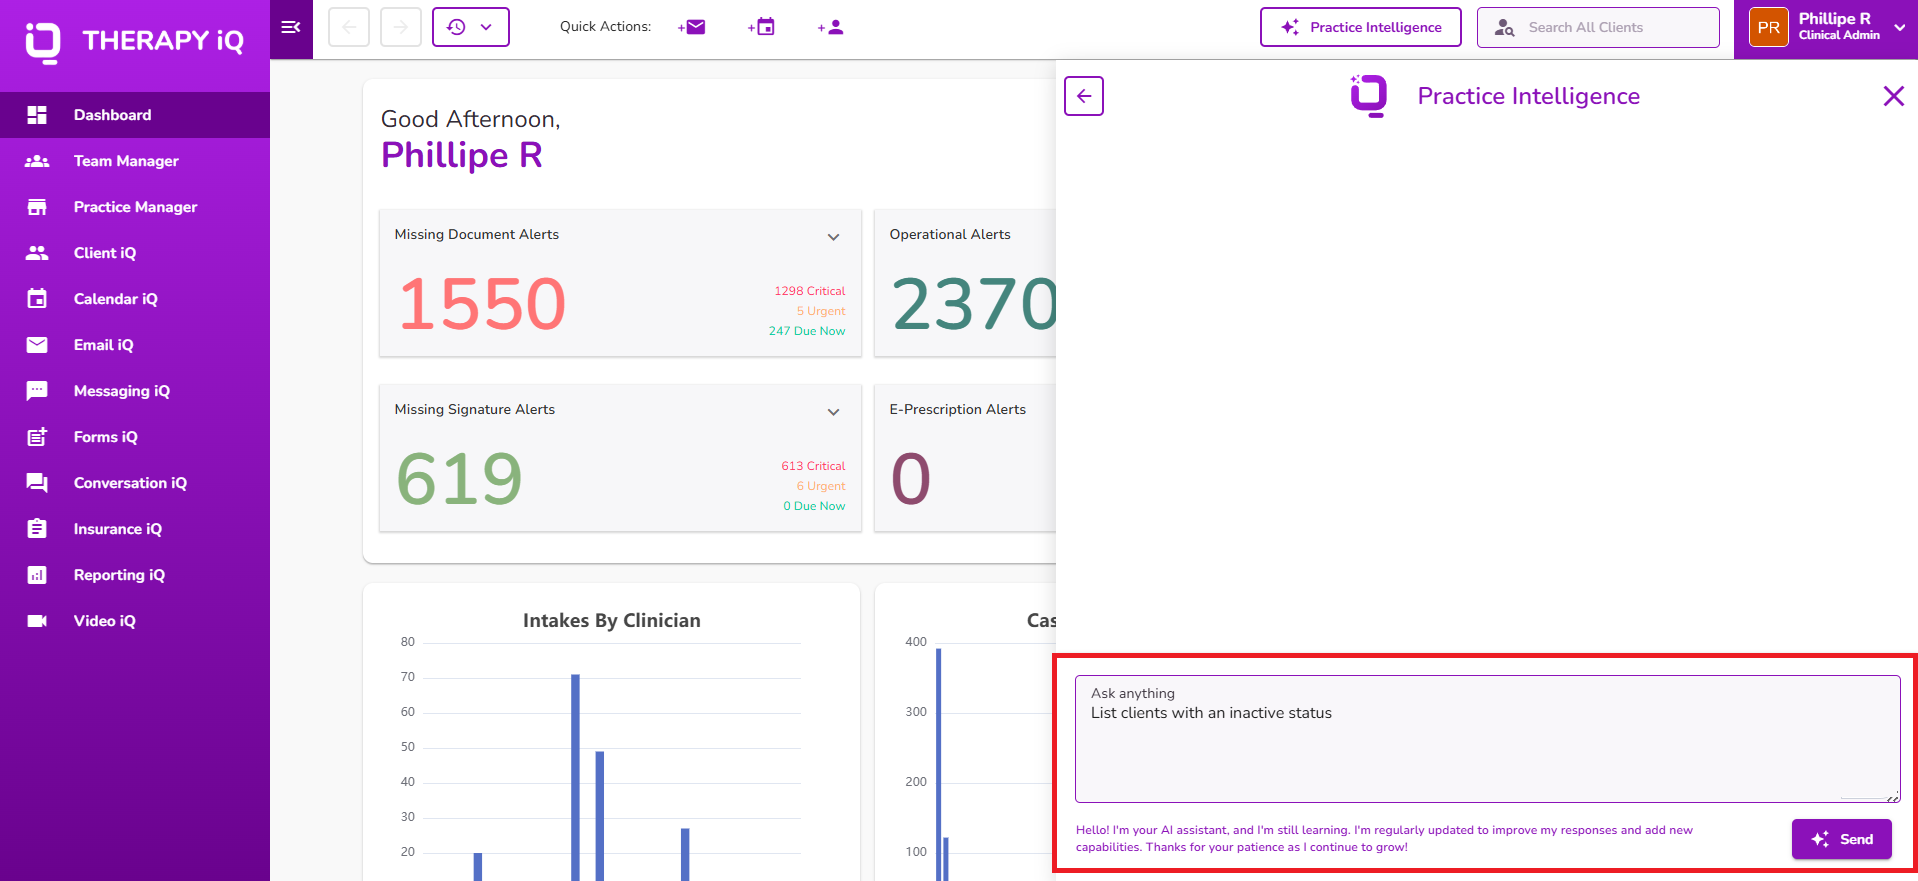
Task: Click the Email iQ envelope icon
Action: pos(37,345)
